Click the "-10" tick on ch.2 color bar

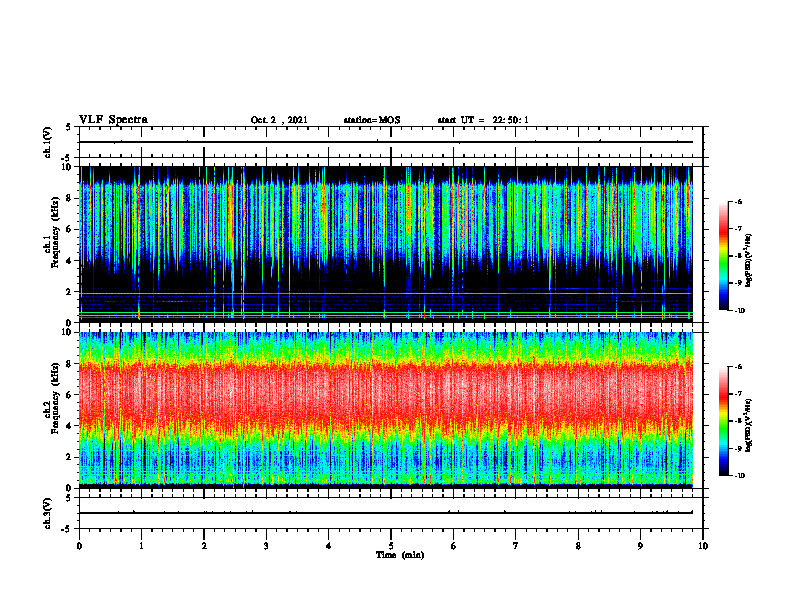[x=739, y=475]
